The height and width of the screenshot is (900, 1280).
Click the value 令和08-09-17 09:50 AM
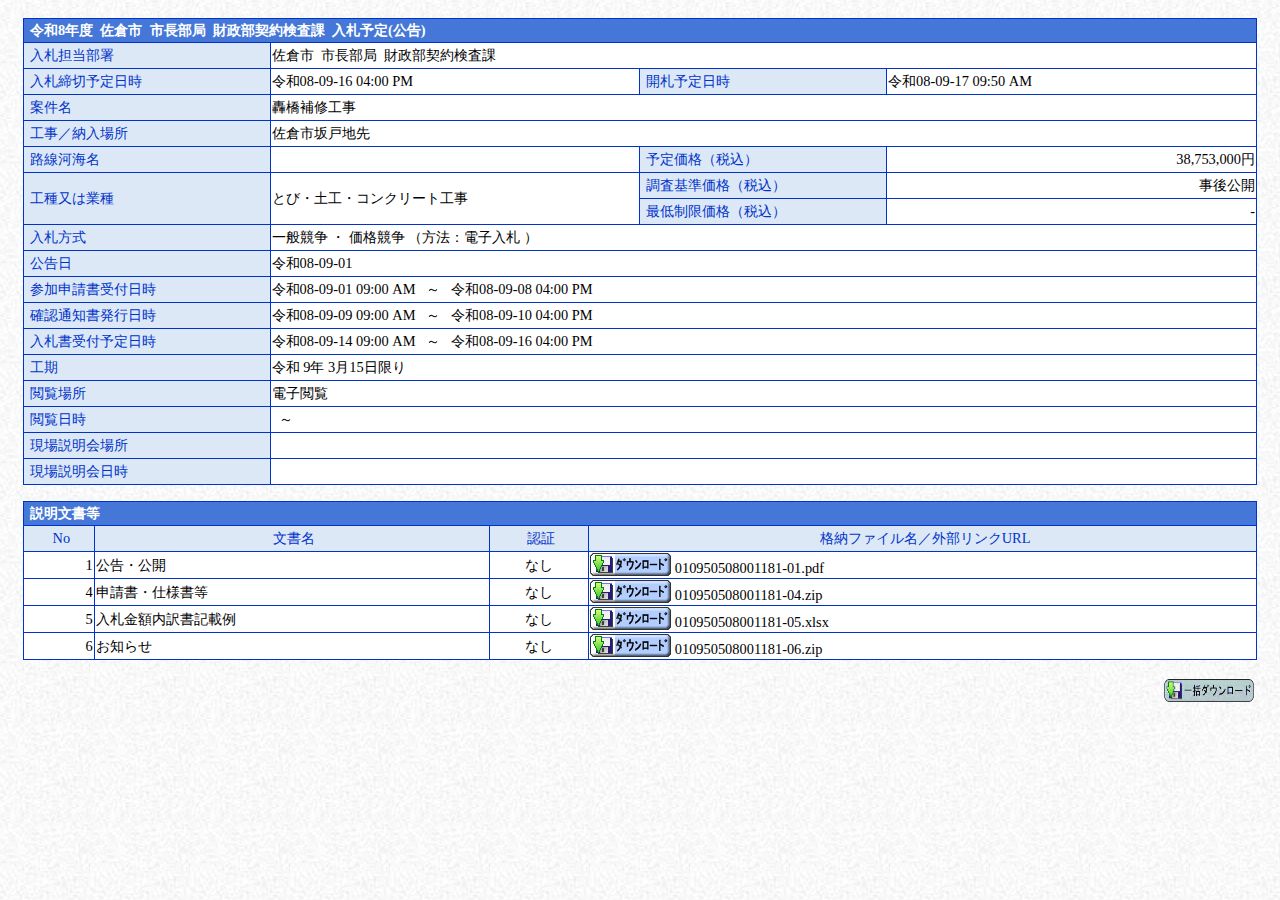tap(960, 82)
